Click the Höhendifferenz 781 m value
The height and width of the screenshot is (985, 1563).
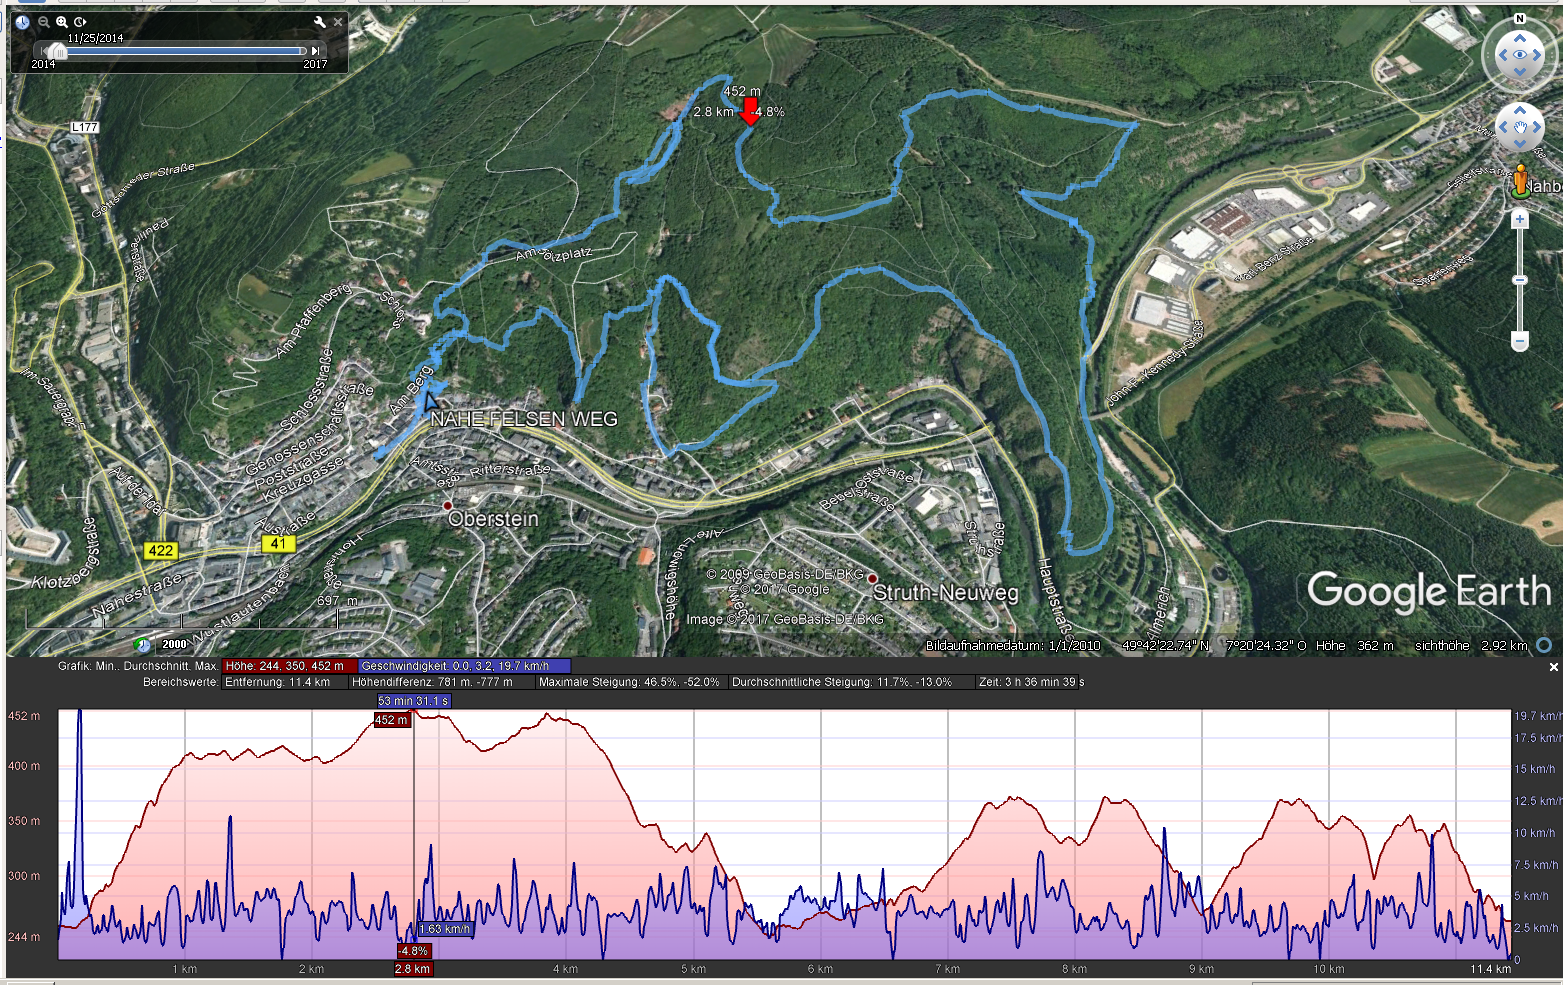pyautogui.click(x=440, y=682)
